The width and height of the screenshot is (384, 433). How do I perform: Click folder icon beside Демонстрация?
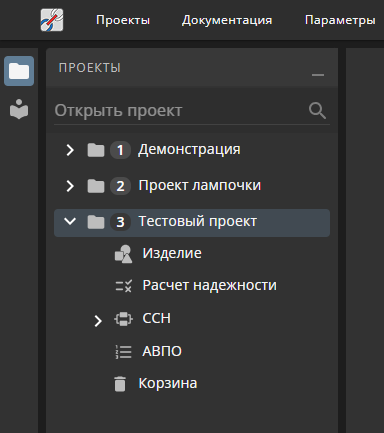(96, 150)
